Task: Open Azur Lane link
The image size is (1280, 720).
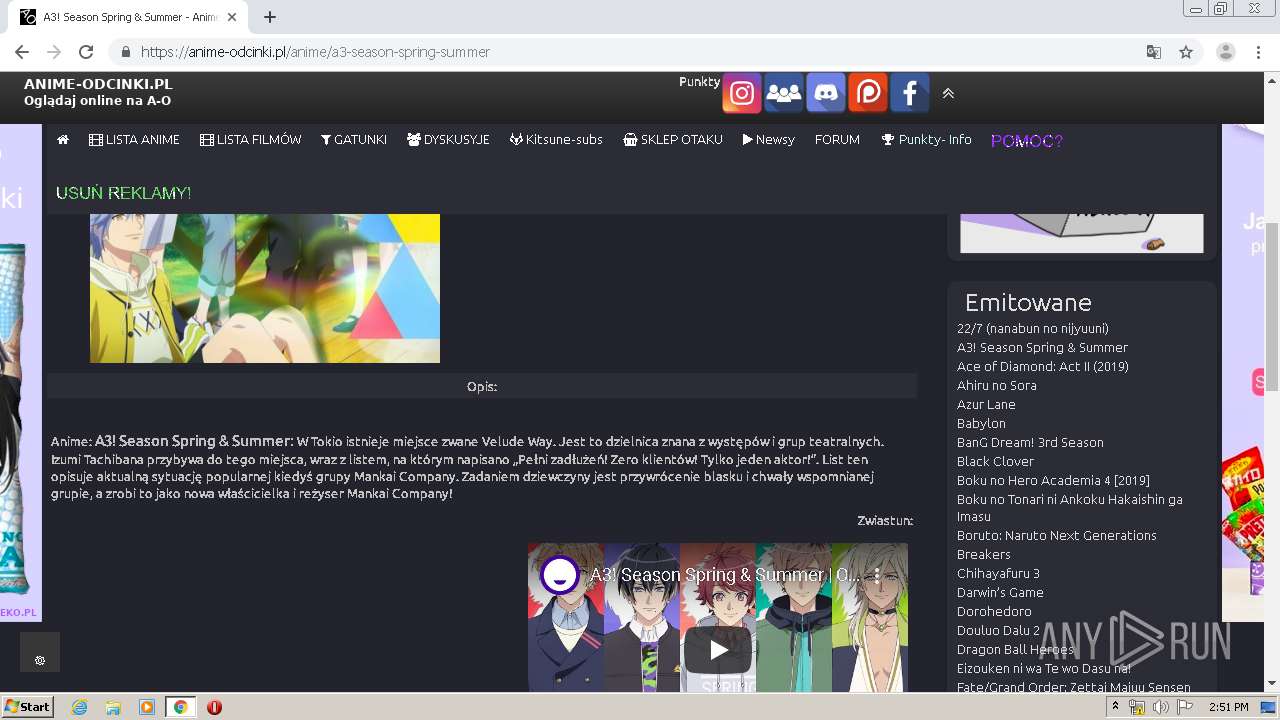Action: 986,404
